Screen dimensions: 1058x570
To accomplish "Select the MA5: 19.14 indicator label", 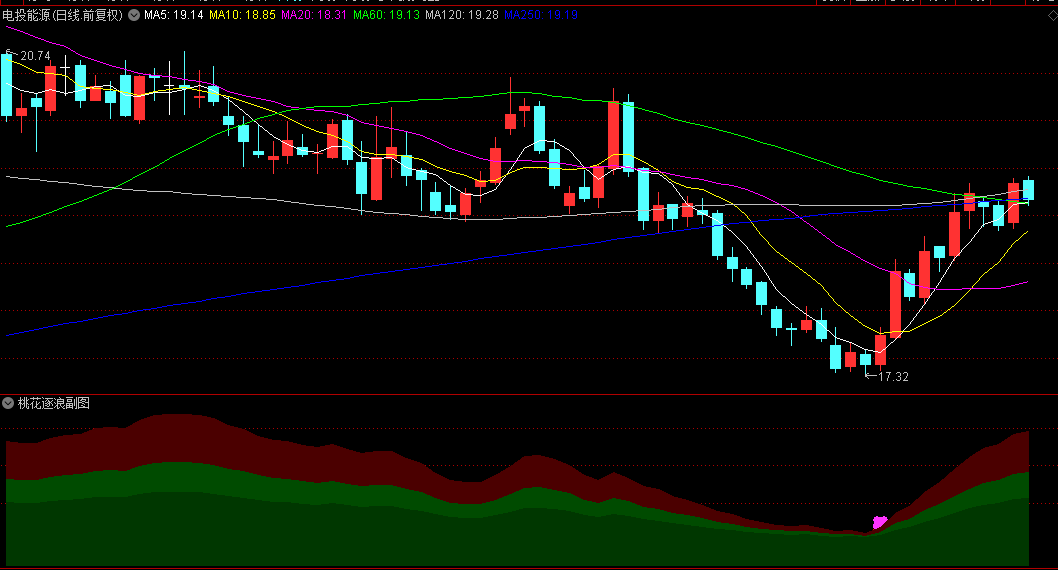I will pos(173,15).
